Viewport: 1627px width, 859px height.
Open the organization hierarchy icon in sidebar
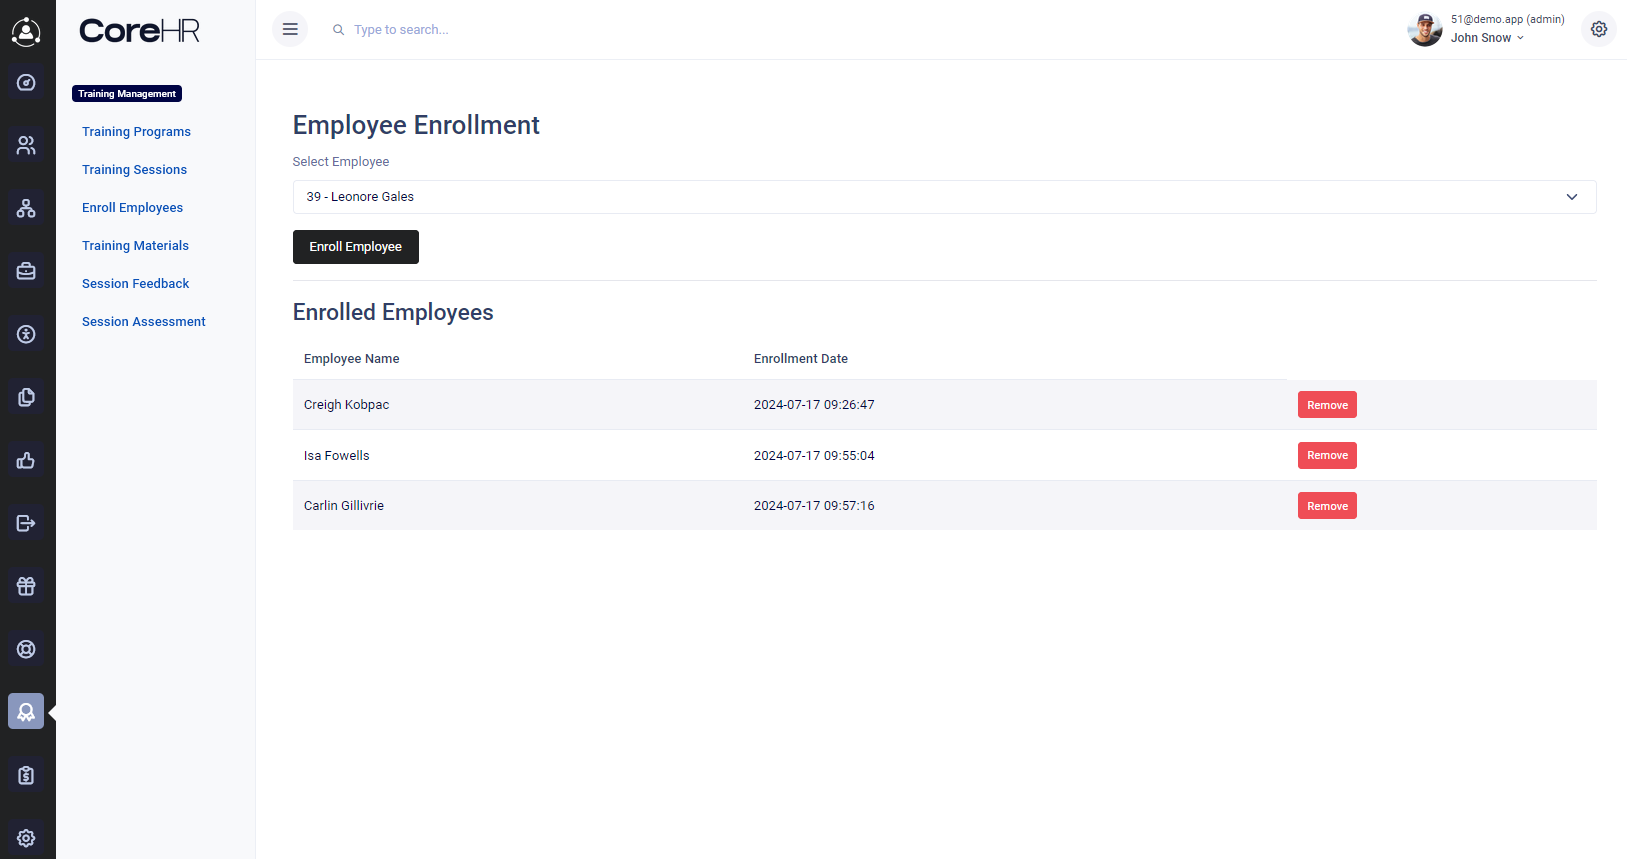pos(26,208)
